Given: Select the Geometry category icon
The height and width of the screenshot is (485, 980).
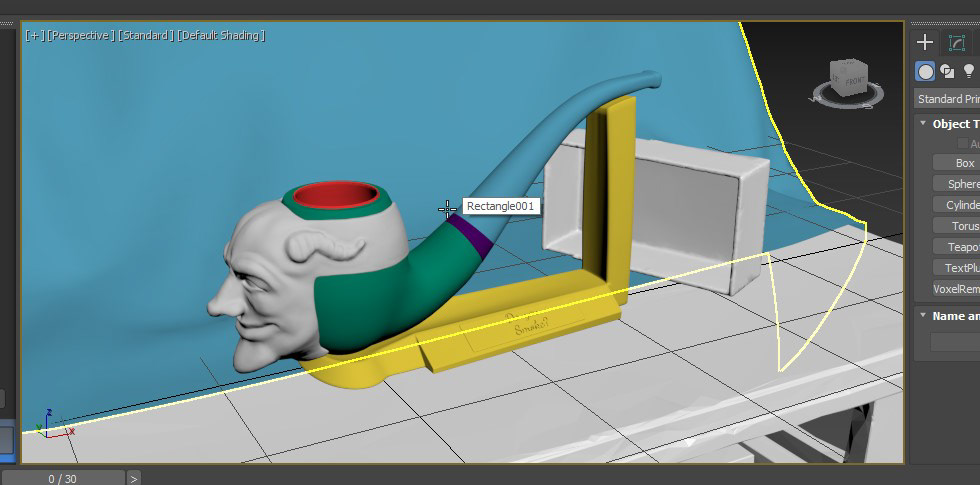Looking at the screenshot, I should click(x=925, y=71).
